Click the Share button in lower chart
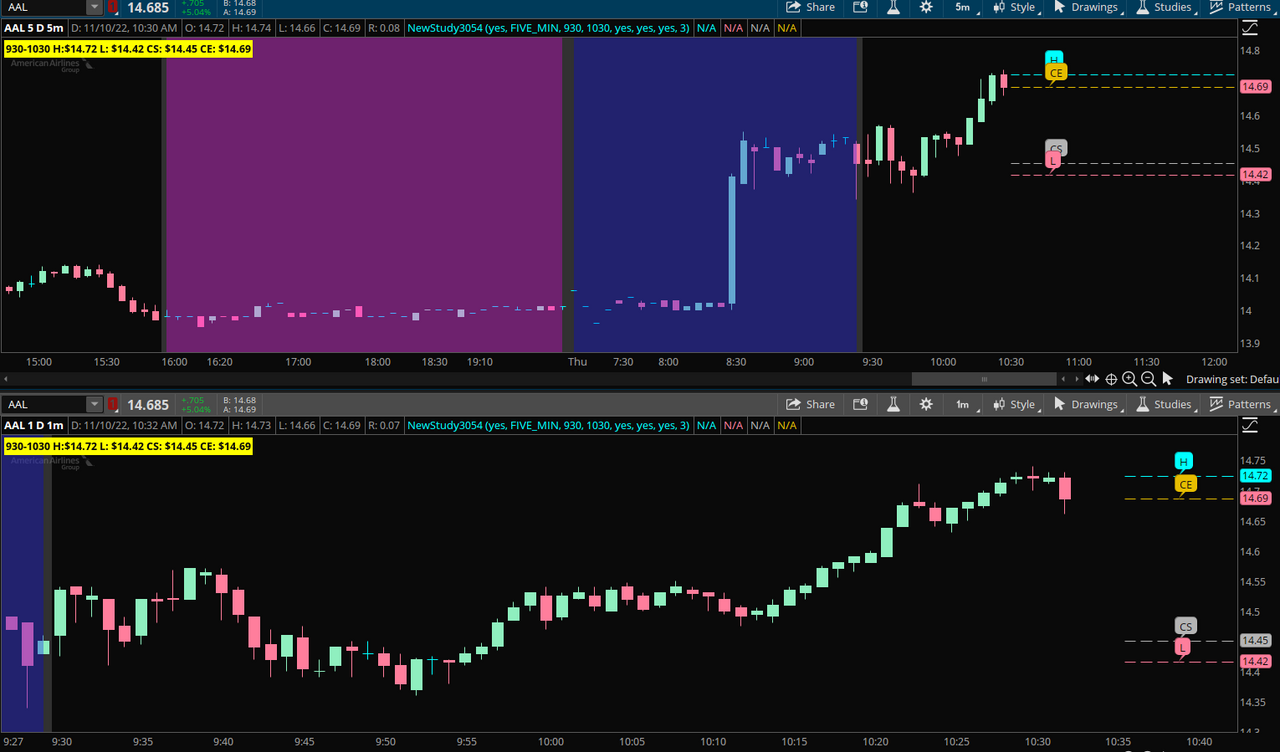This screenshot has height=752, width=1280. point(810,404)
